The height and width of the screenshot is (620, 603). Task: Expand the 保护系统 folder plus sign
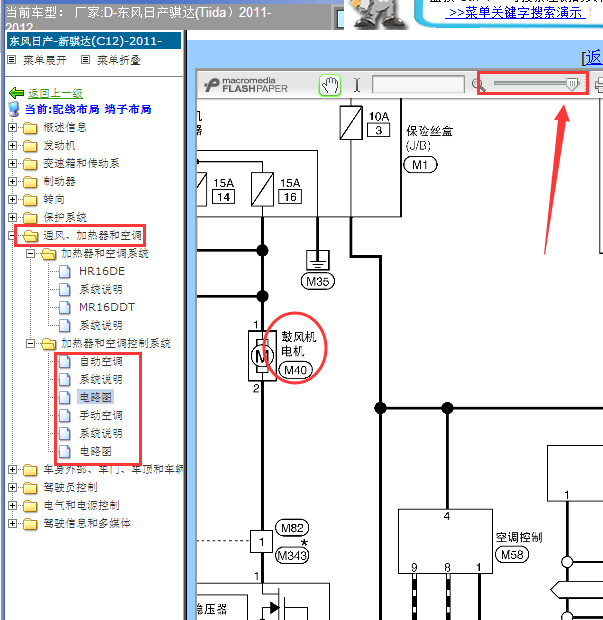click(12, 217)
